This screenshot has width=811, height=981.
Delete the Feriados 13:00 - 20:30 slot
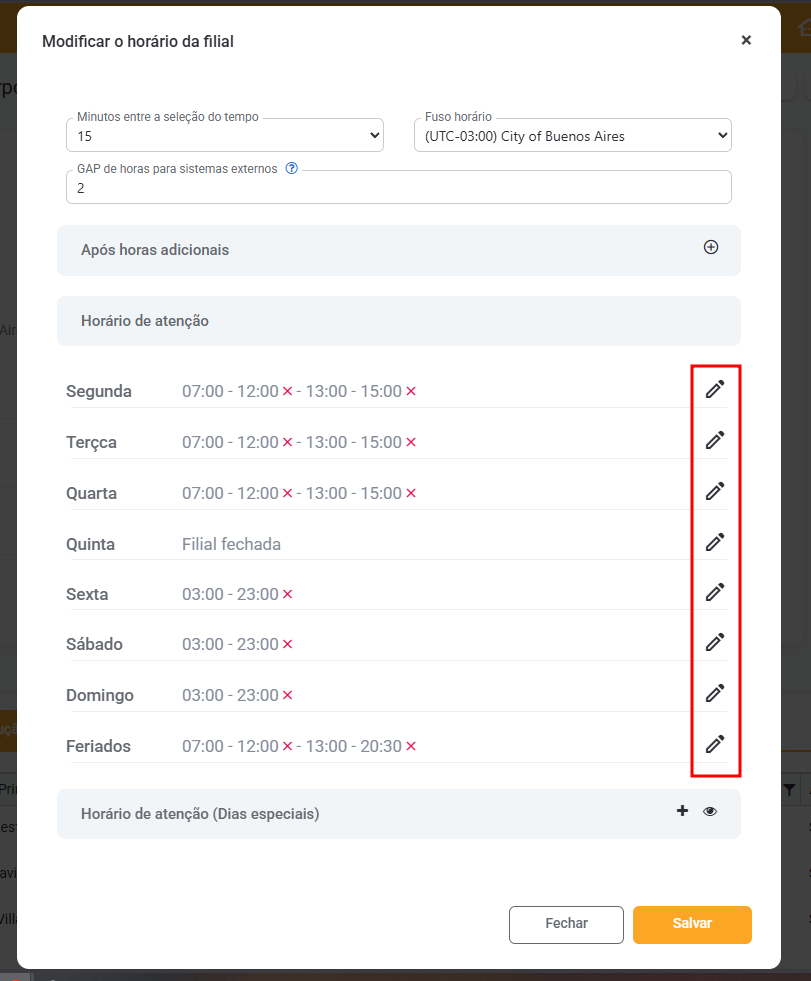coord(411,747)
